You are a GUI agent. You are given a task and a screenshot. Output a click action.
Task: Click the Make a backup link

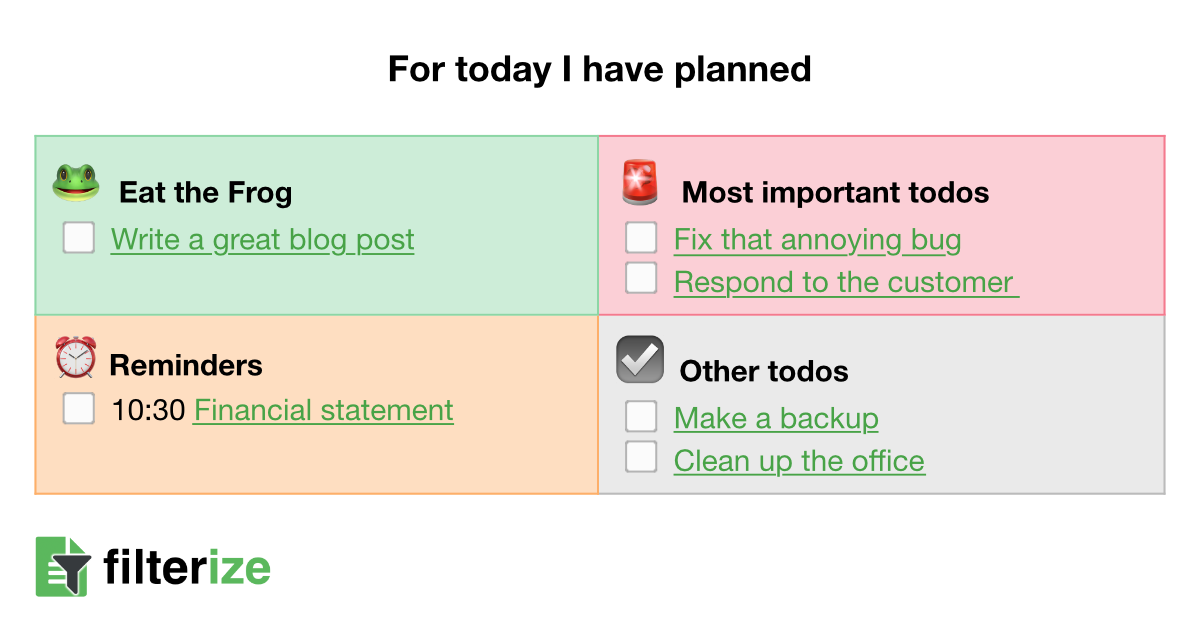click(x=776, y=418)
